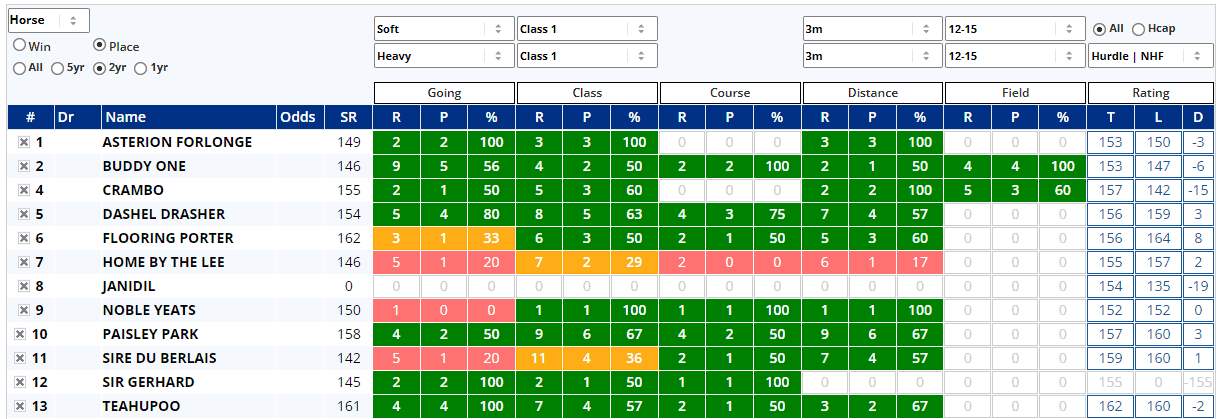Choose the 5yr time period option

click(x=57, y=68)
